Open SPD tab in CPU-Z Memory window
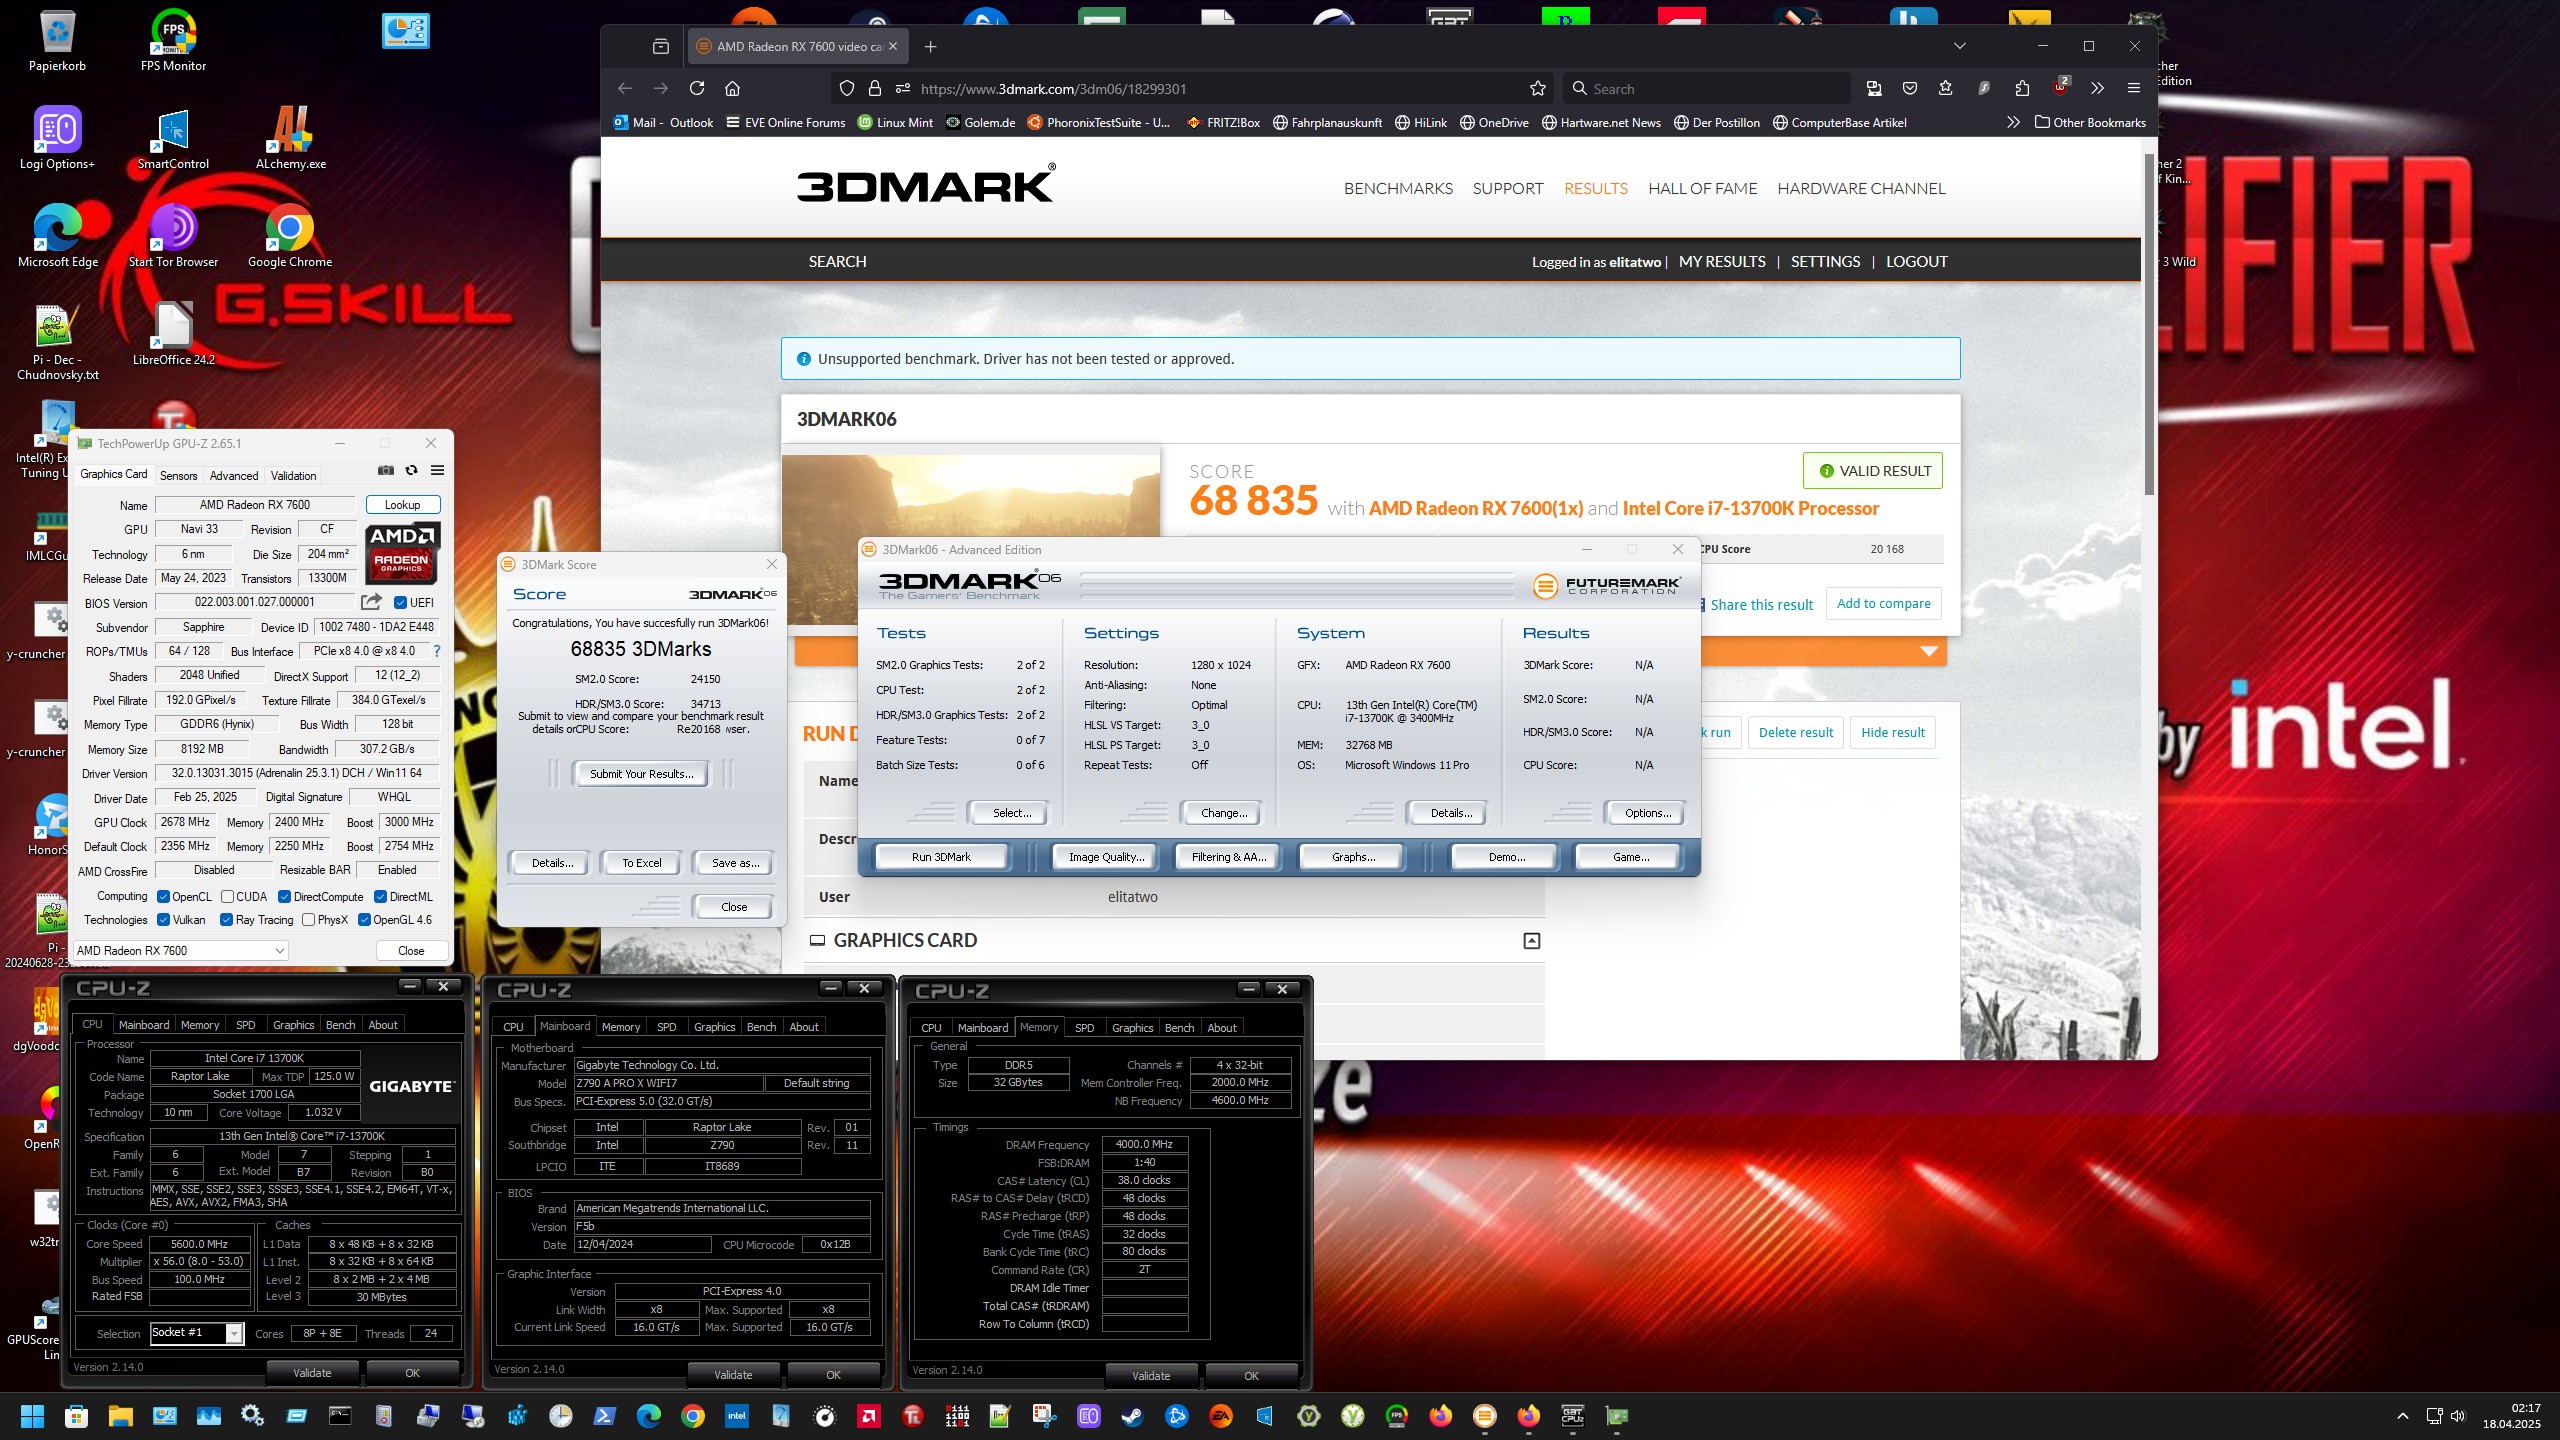Viewport: 2560px width, 1440px height. [x=1084, y=1027]
